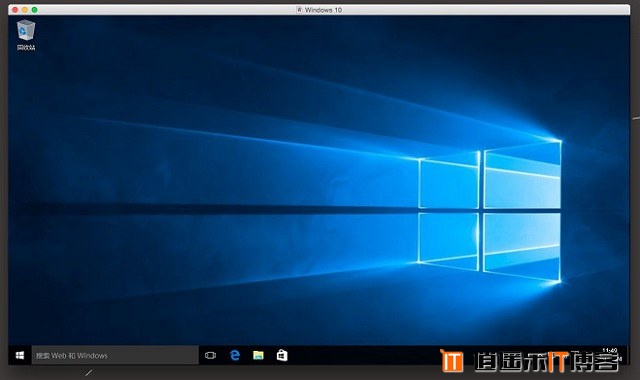
Task: Click the Windows 10 window title text
Action: point(323,10)
